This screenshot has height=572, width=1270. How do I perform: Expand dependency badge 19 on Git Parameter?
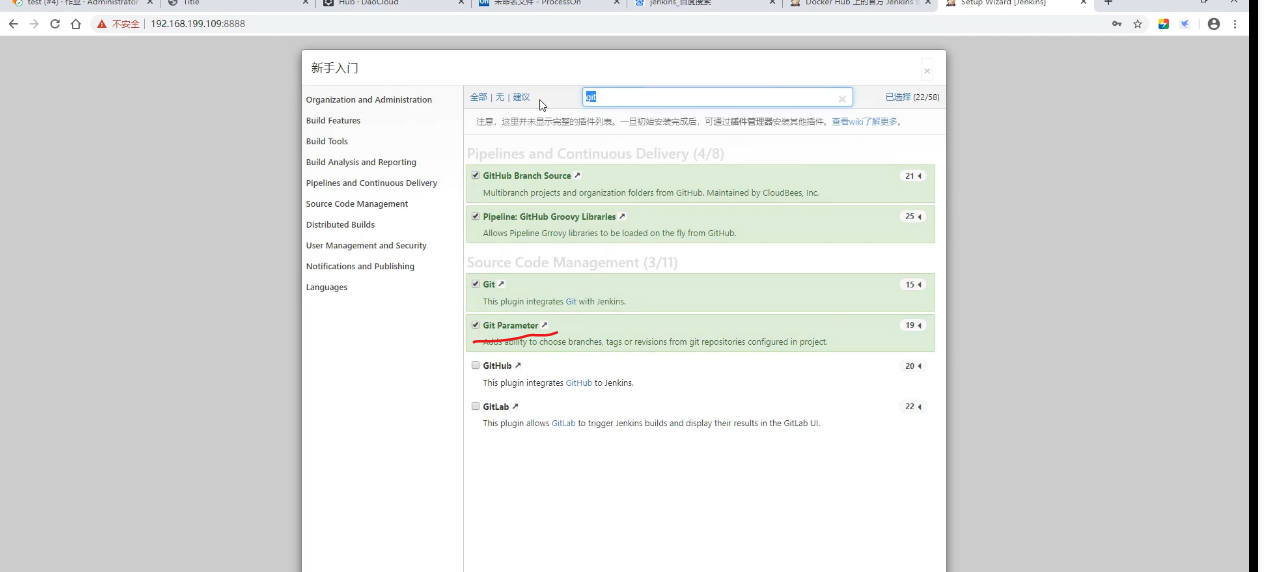913,325
